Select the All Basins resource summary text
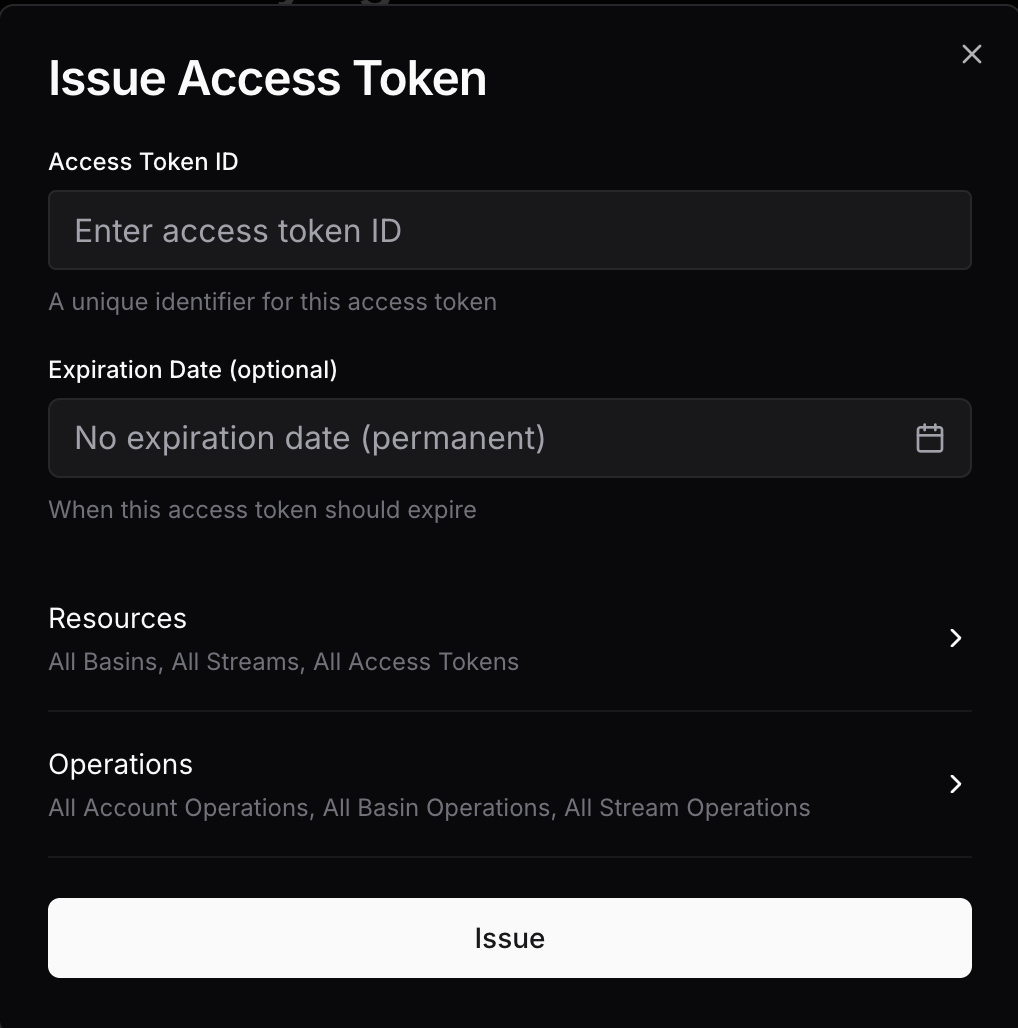1018x1028 pixels. 104,662
